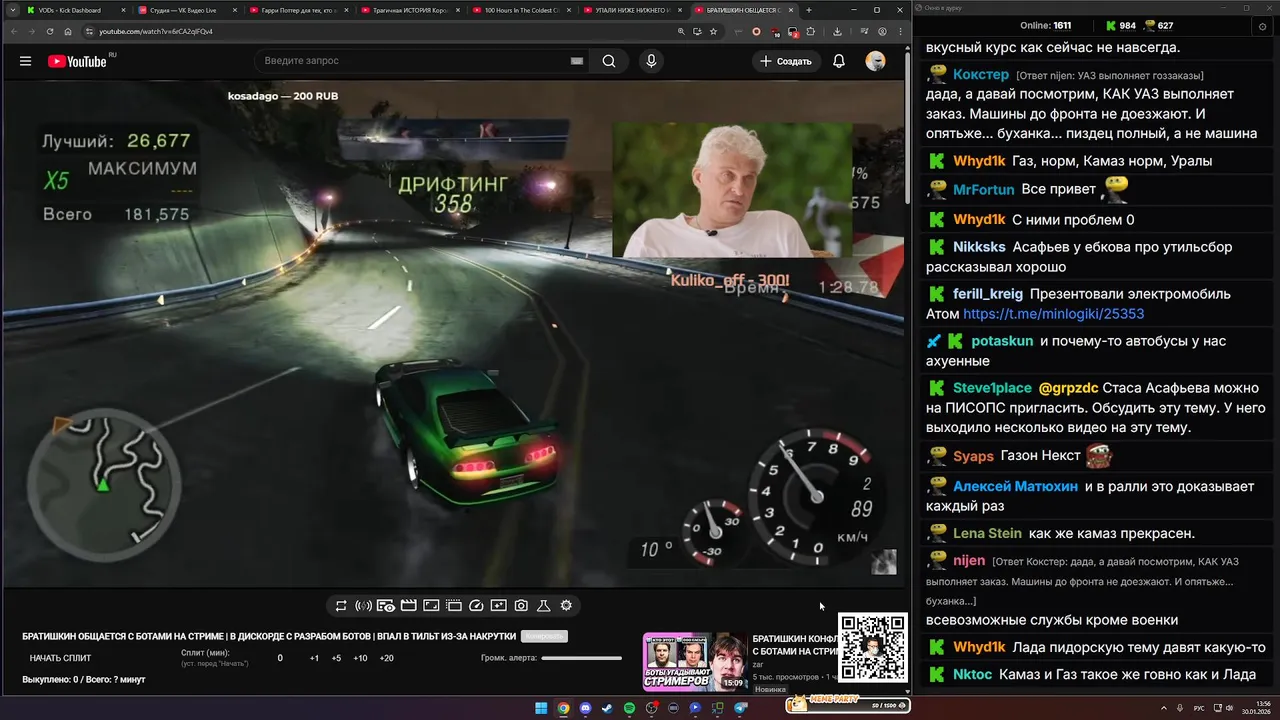
Task: Open the t.me/minlogiki link in chat
Action: click(x=1053, y=314)
